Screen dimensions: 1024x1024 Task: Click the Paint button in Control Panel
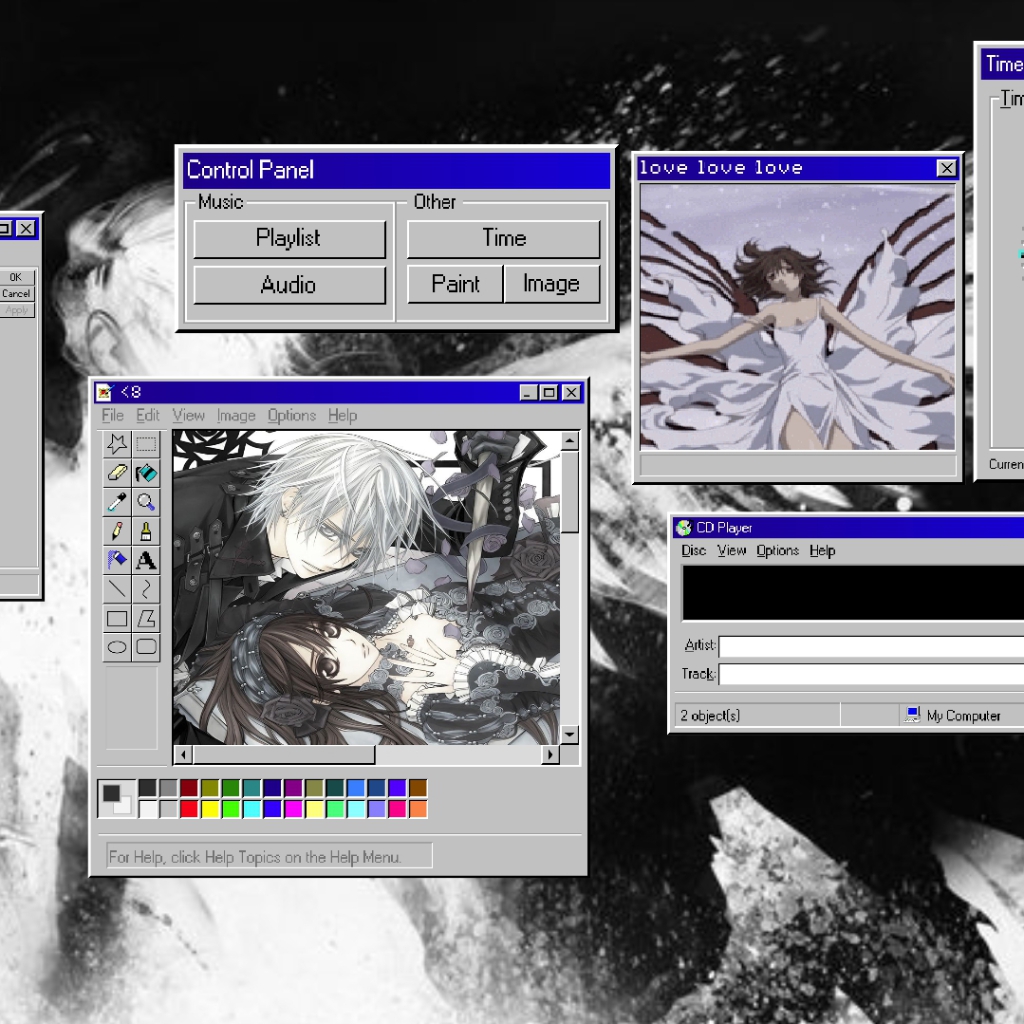coord(455,284)
